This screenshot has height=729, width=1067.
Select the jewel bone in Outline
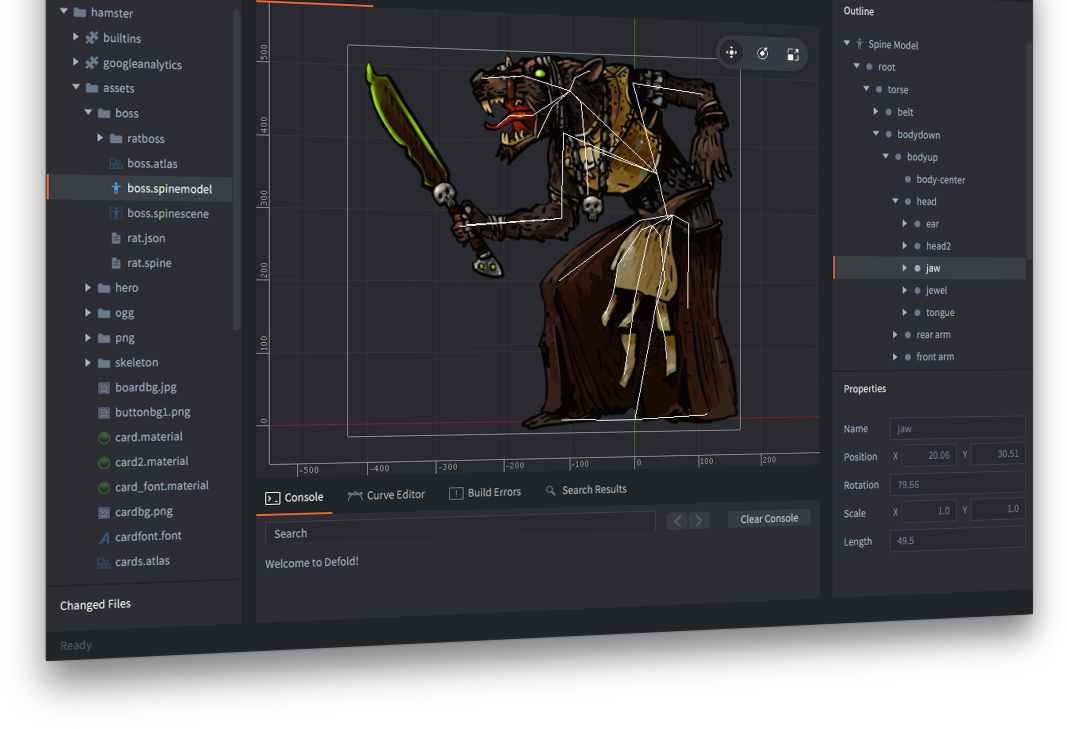[936, 290]
